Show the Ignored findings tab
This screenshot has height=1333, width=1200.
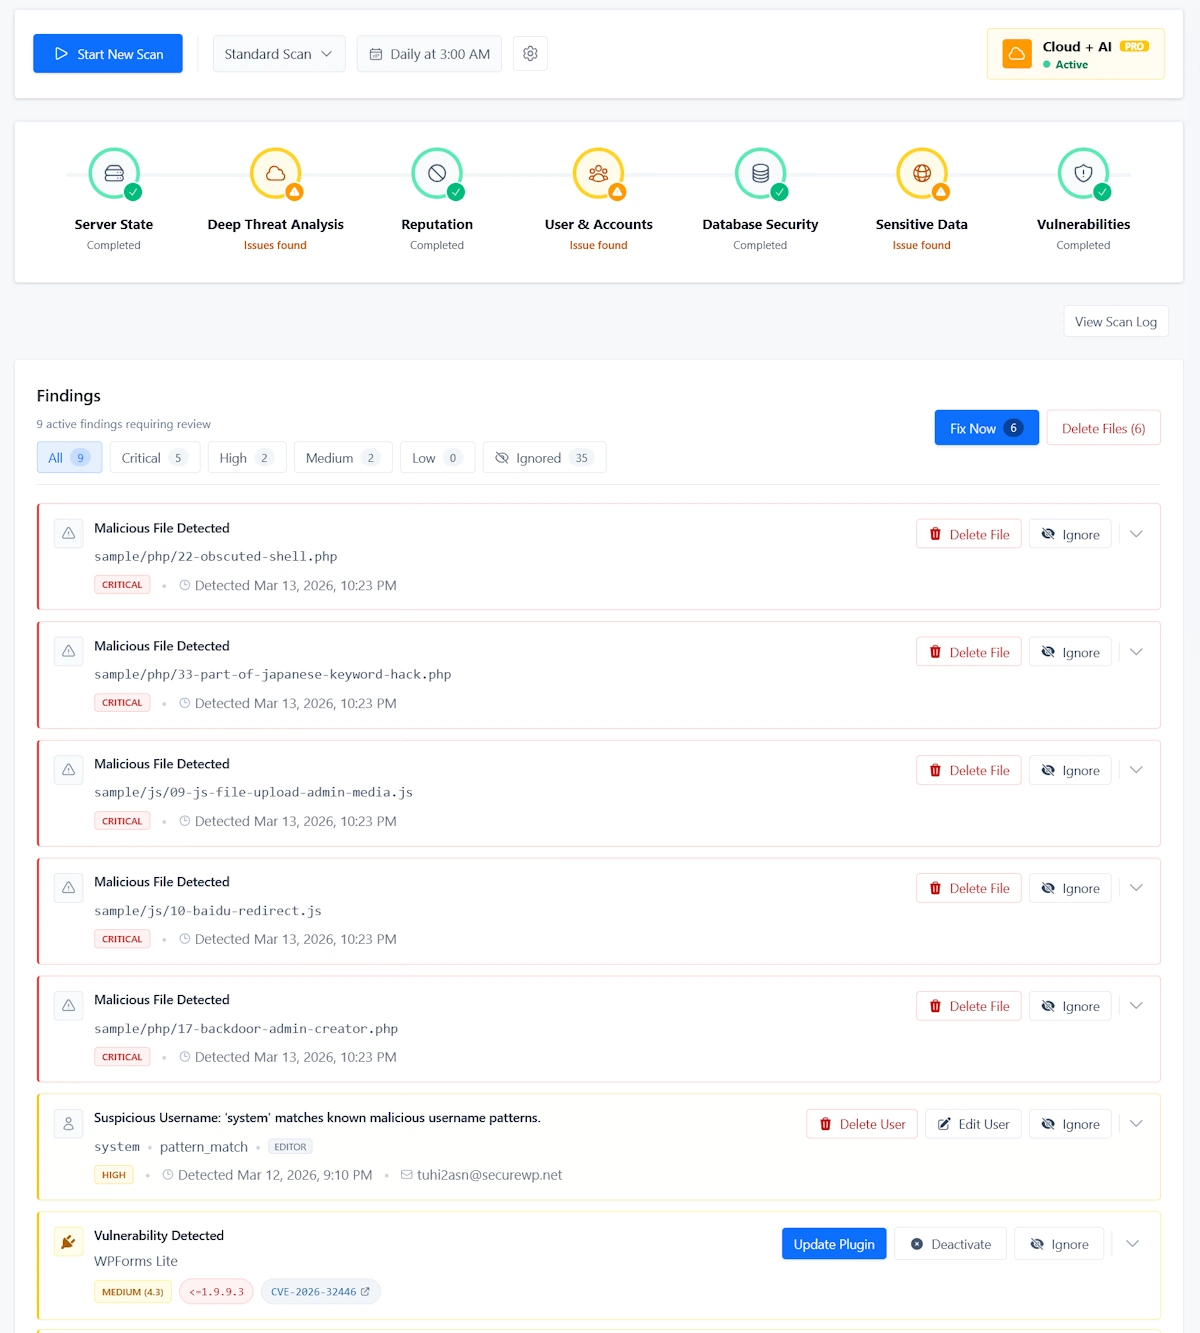click(544, 458)
